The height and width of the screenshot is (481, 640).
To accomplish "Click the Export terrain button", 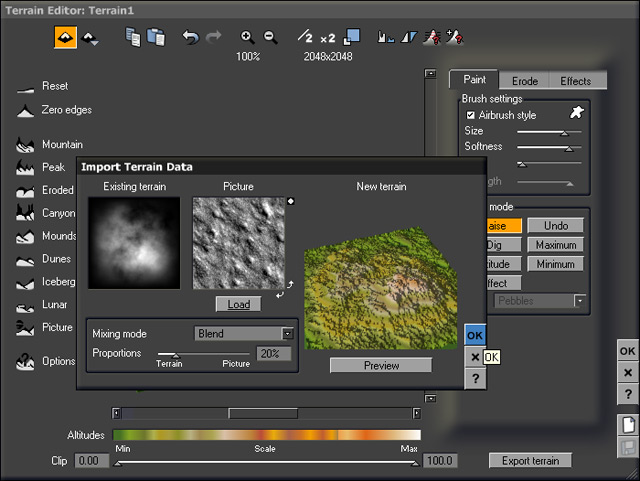I will point(530,461).
